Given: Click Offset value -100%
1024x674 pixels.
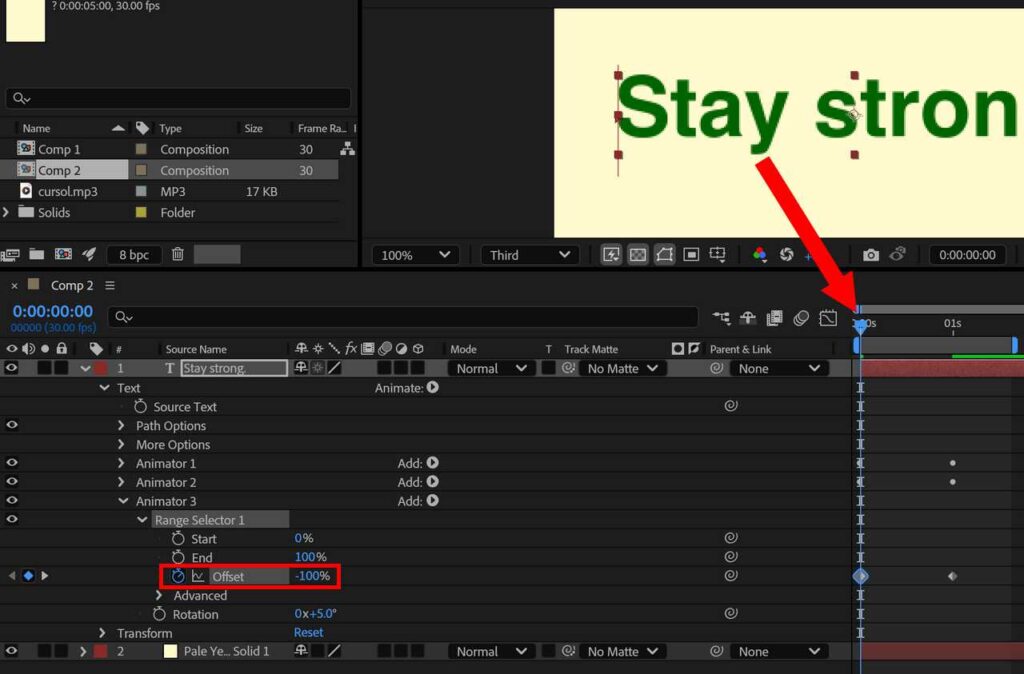Looking at the screenshot, I should point(312,576).
